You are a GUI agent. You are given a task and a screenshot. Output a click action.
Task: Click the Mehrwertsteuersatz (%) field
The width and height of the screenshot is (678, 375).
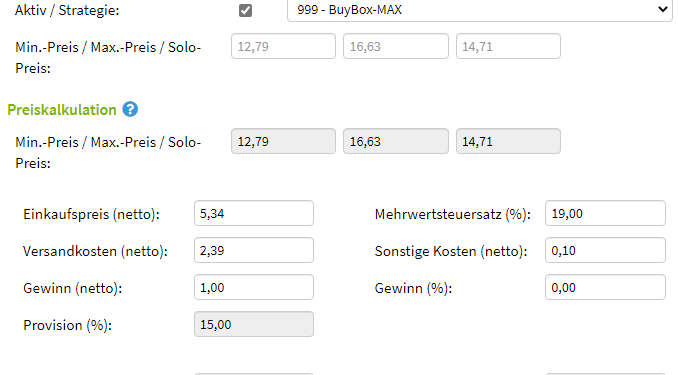(x=605, y=213)
